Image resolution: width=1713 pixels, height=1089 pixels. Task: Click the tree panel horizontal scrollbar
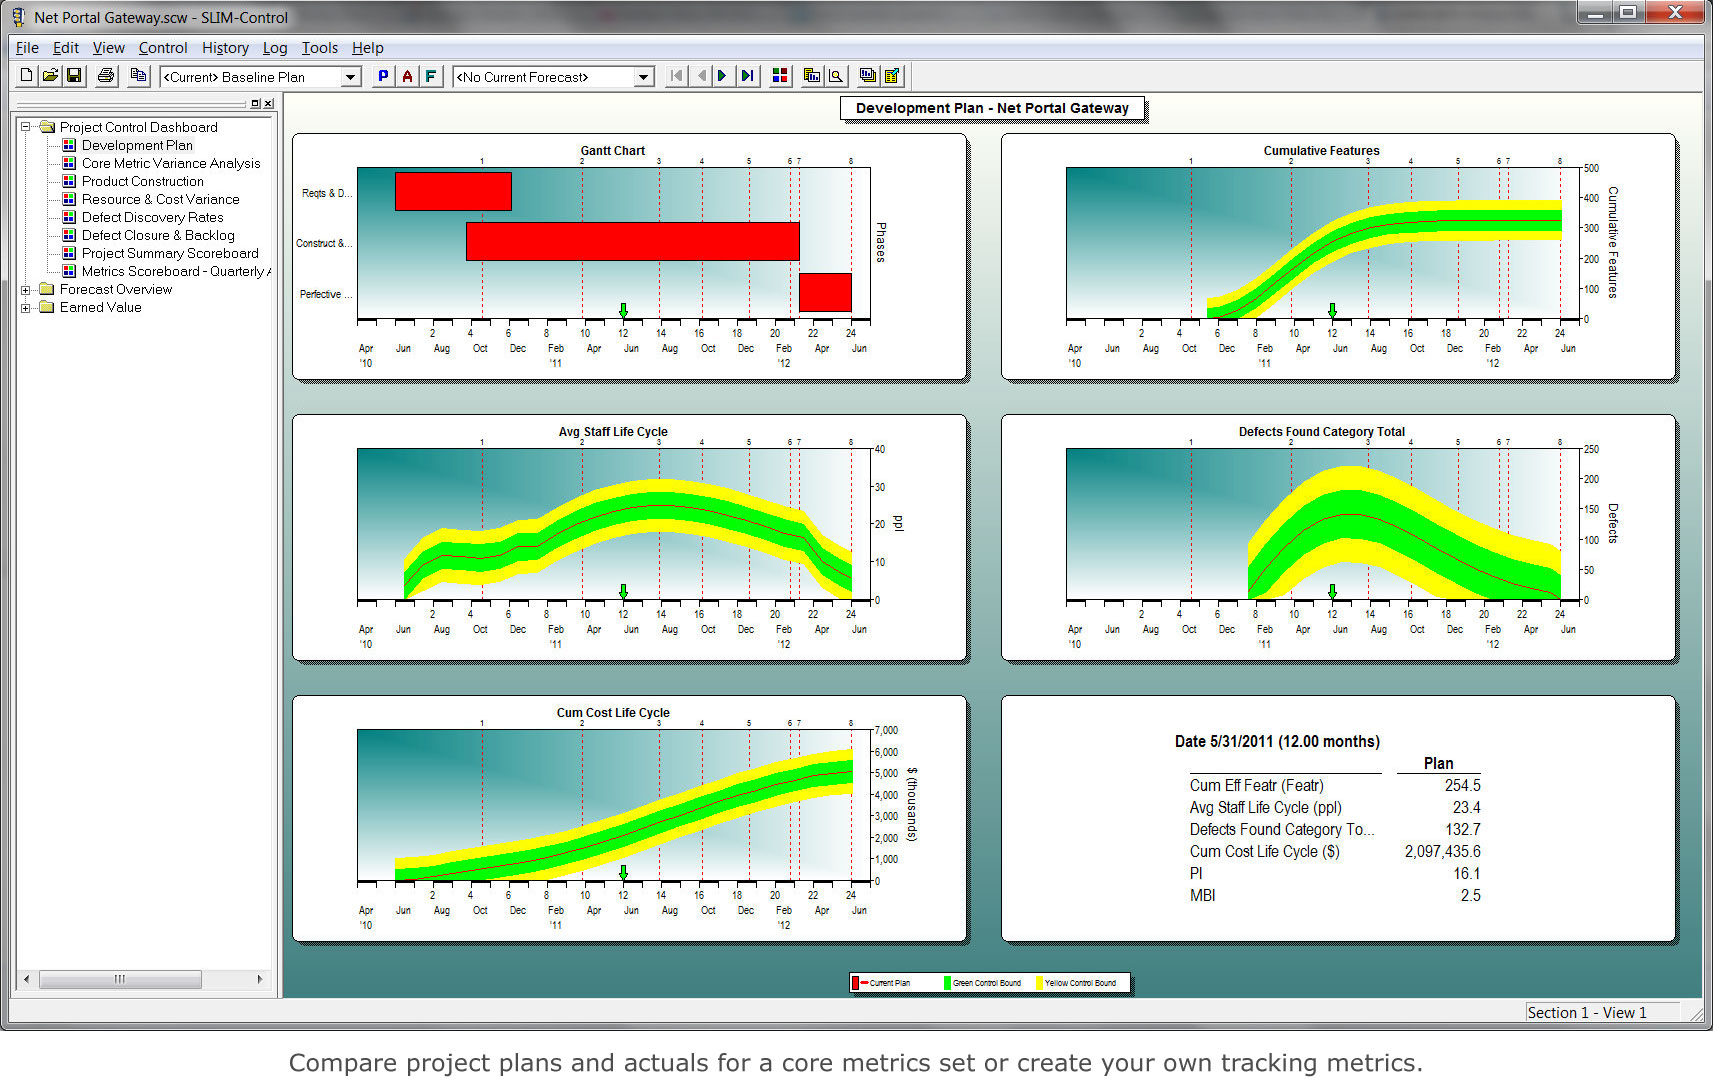(120, 979)
